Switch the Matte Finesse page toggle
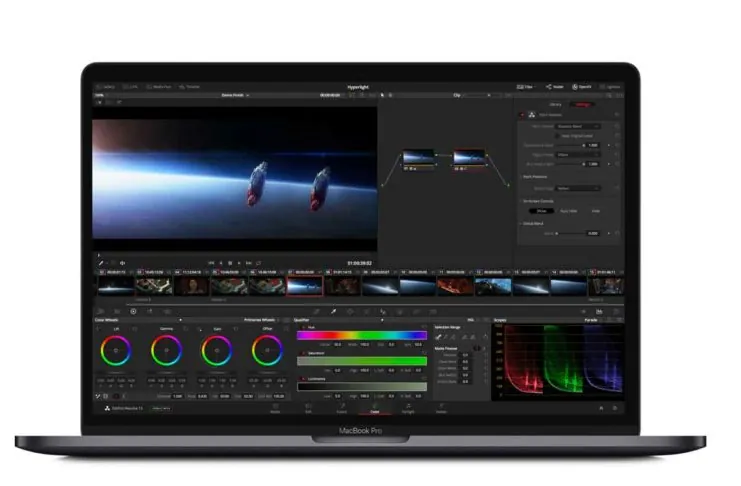This screenshot has height=486, width=741. point(477,348)
